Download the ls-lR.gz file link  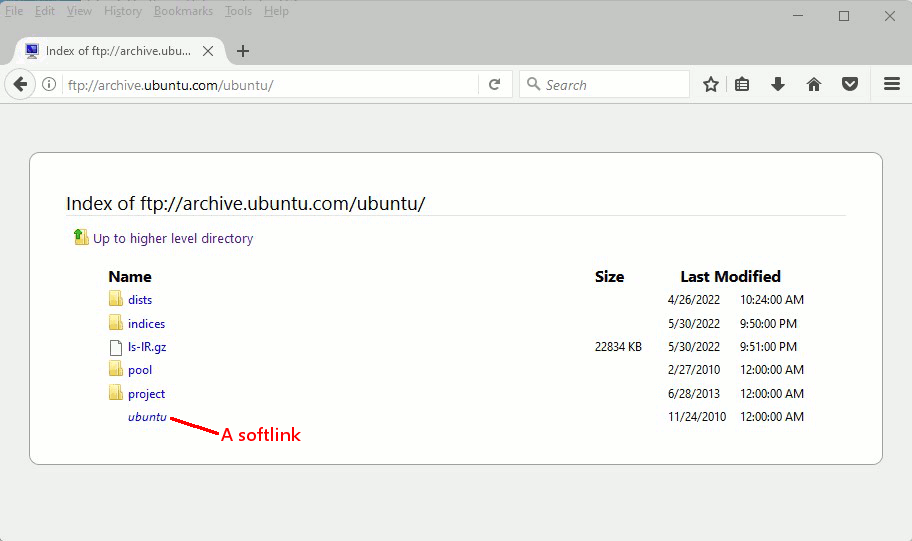tap(147, 347)
